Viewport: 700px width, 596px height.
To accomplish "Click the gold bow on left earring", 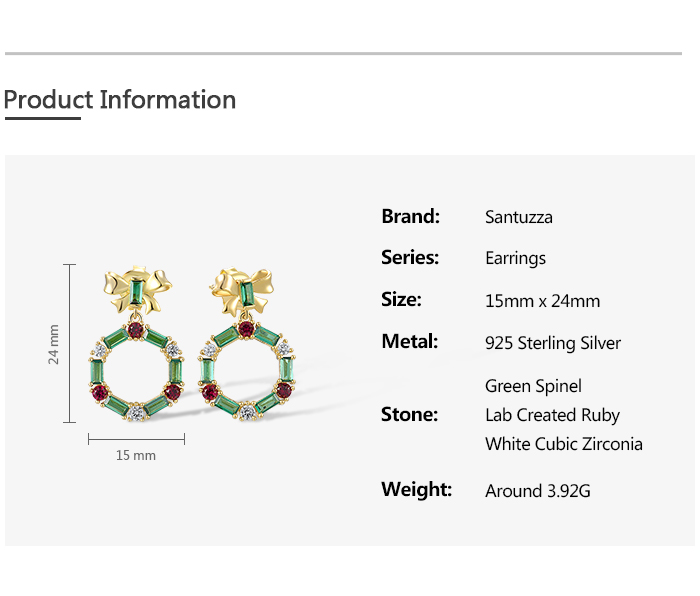I will (138, 290).
